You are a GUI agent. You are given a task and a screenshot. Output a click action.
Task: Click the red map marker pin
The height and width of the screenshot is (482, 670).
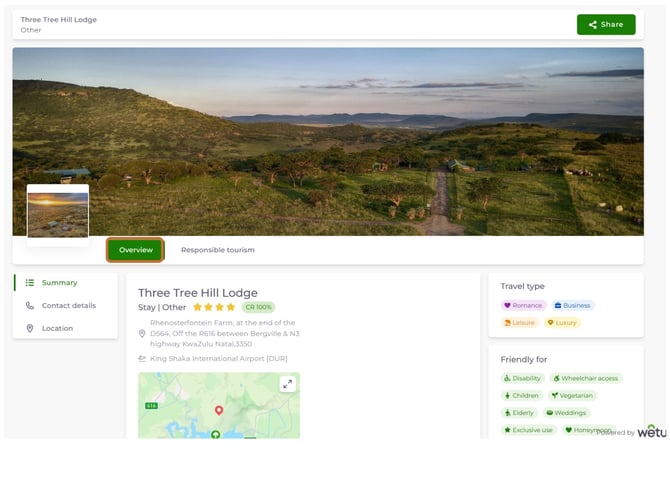click(219, 410)
